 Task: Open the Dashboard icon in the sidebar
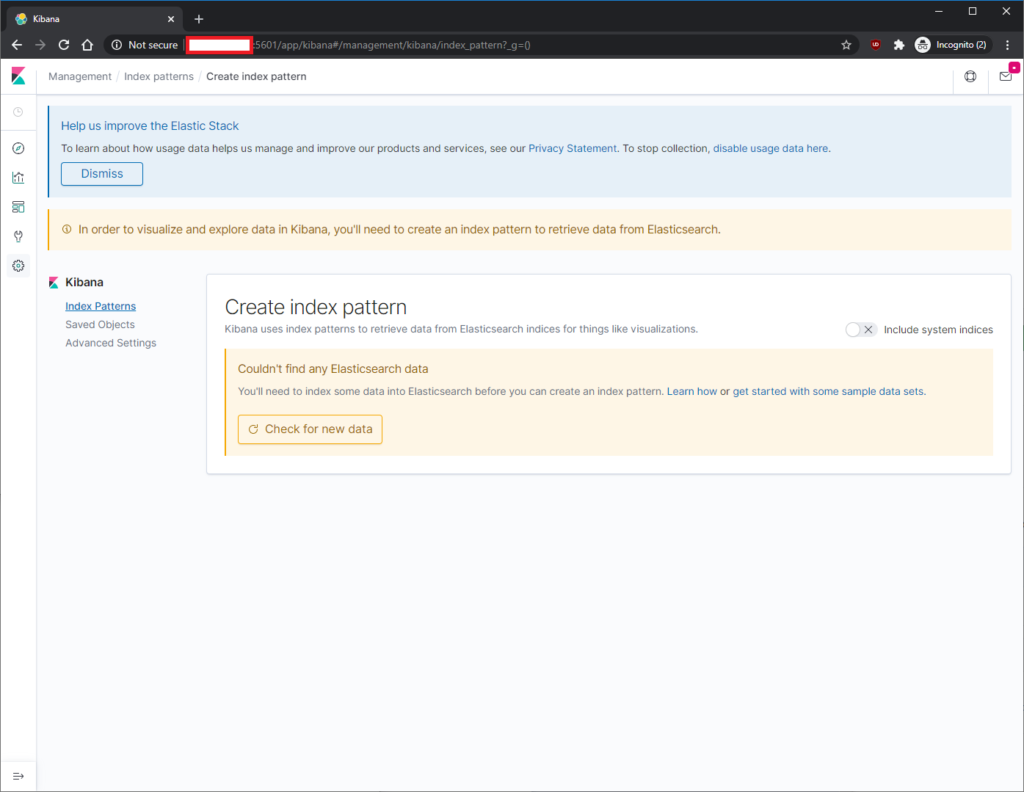[x=18, y=207]
